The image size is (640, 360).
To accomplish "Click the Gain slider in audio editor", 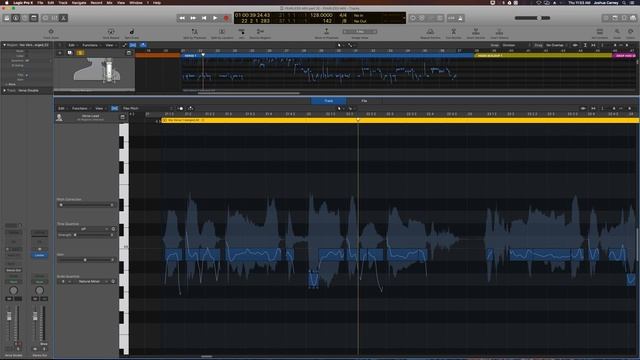I will coord(85,260).
